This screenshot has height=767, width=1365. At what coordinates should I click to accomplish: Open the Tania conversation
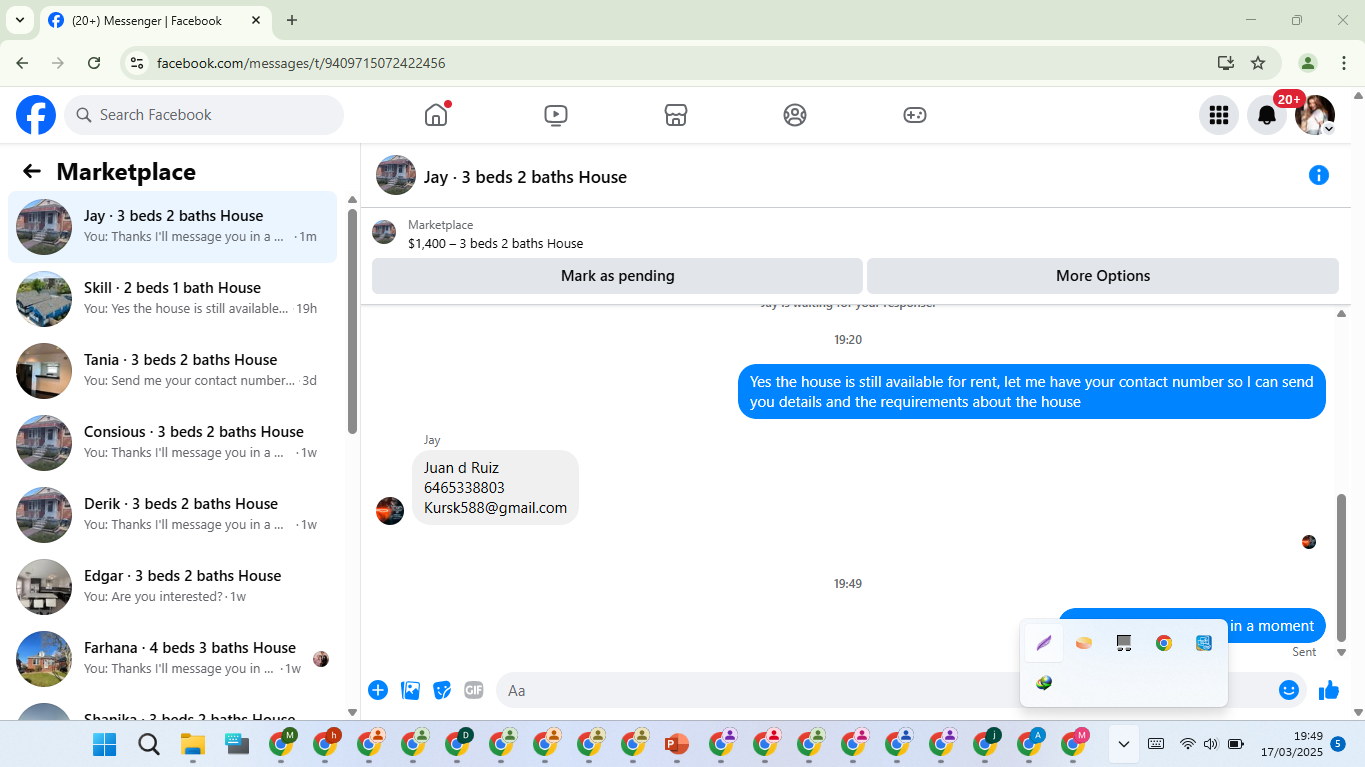pos(172,371)
